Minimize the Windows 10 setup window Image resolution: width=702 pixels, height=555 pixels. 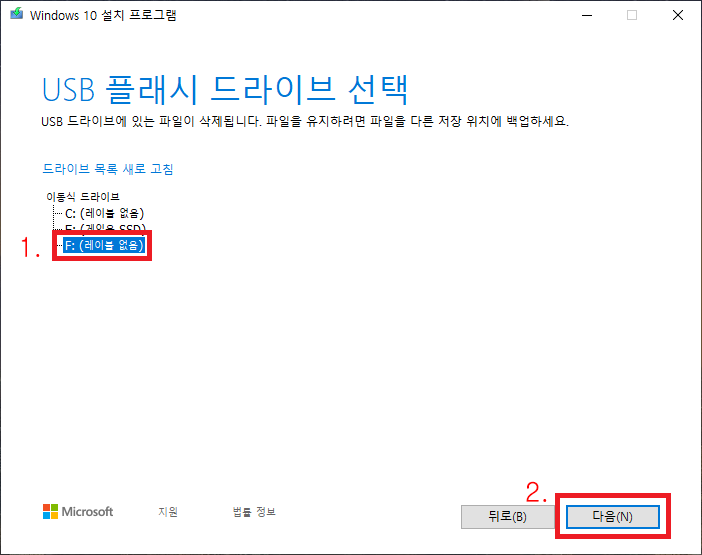point(587,15)
